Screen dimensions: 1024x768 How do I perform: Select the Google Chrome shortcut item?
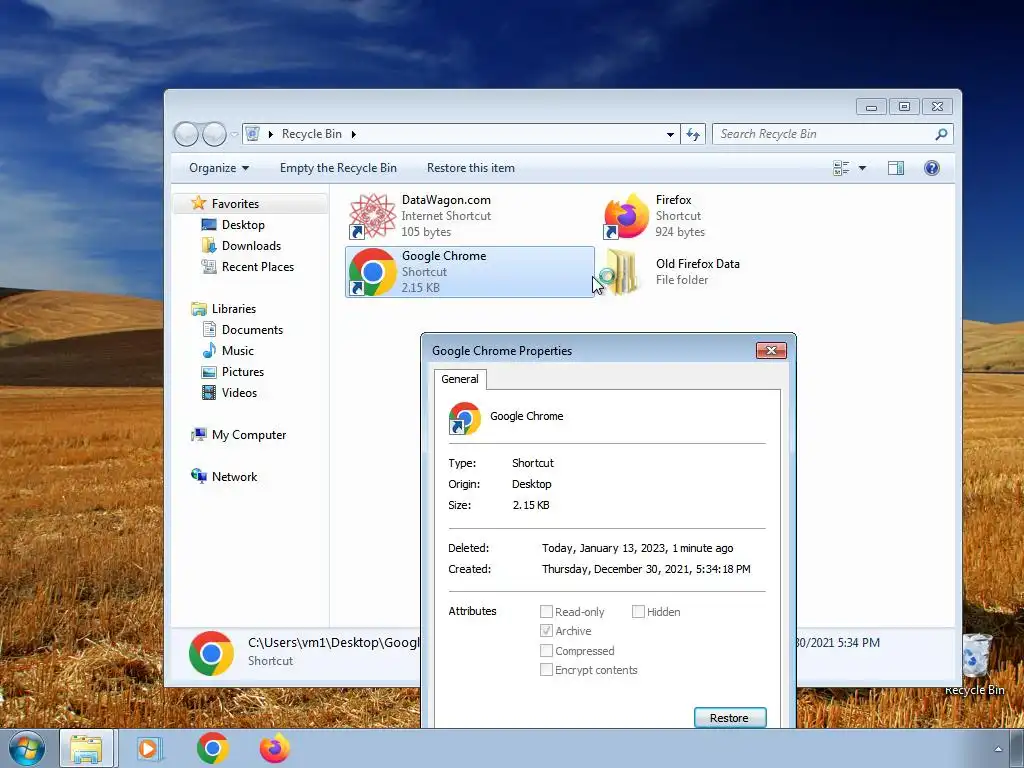click(x=470, y=272)
